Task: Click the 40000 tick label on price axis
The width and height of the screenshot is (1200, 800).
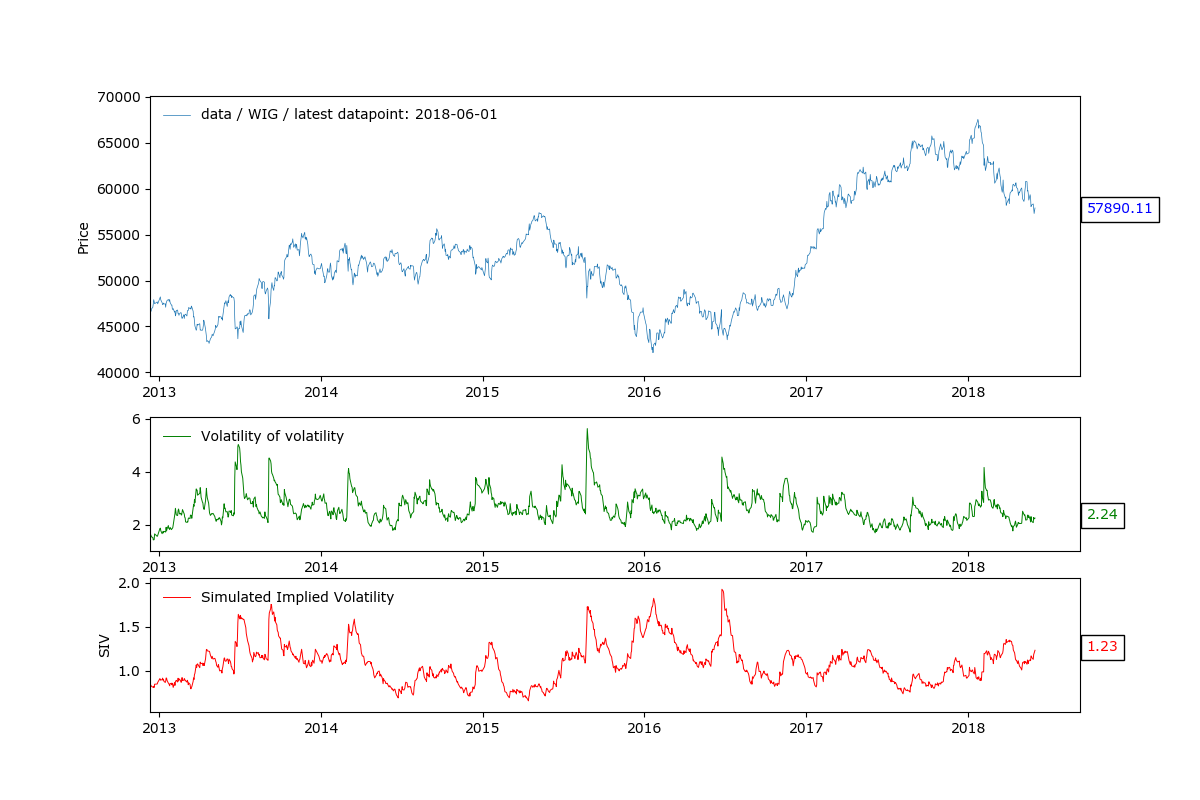Action: point(119,373)
